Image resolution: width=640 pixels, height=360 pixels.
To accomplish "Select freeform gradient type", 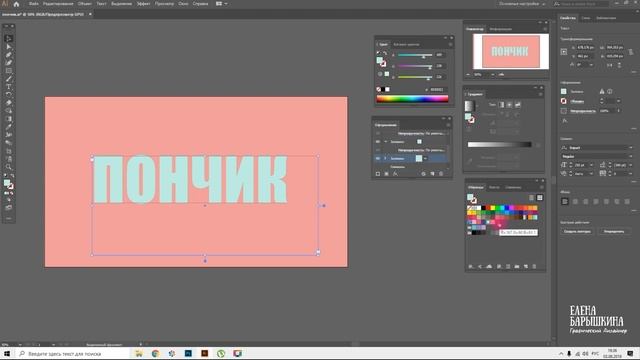I will [x=518, y=105].
